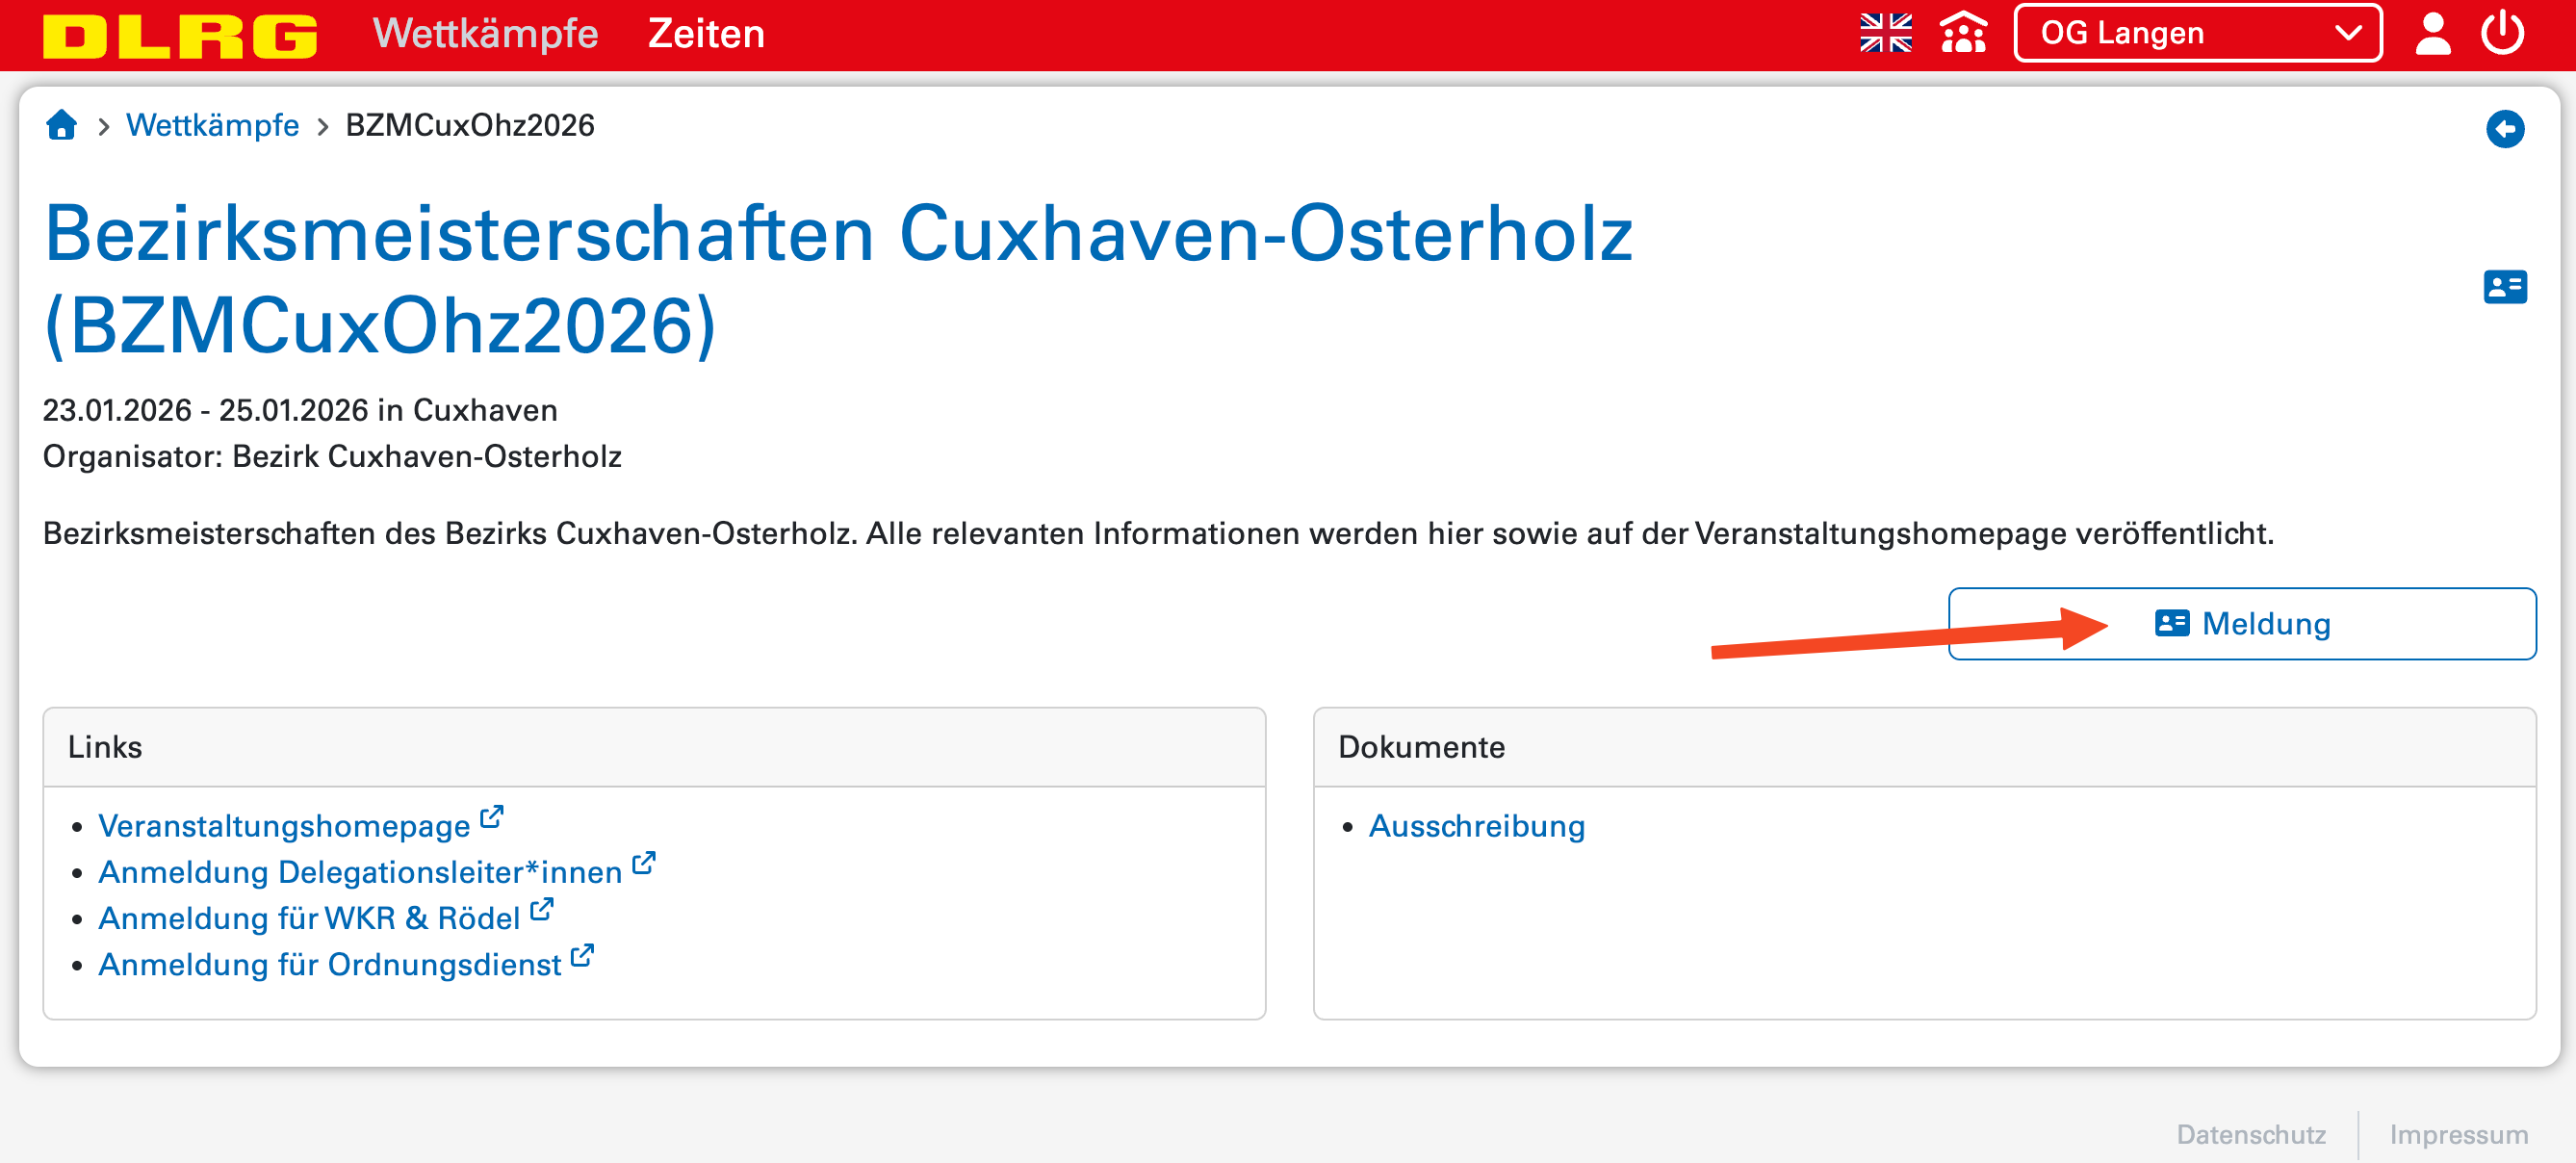Screen dimensions: 2576x1163
Task: Click the organization house icon in header
Action: 1963,33
